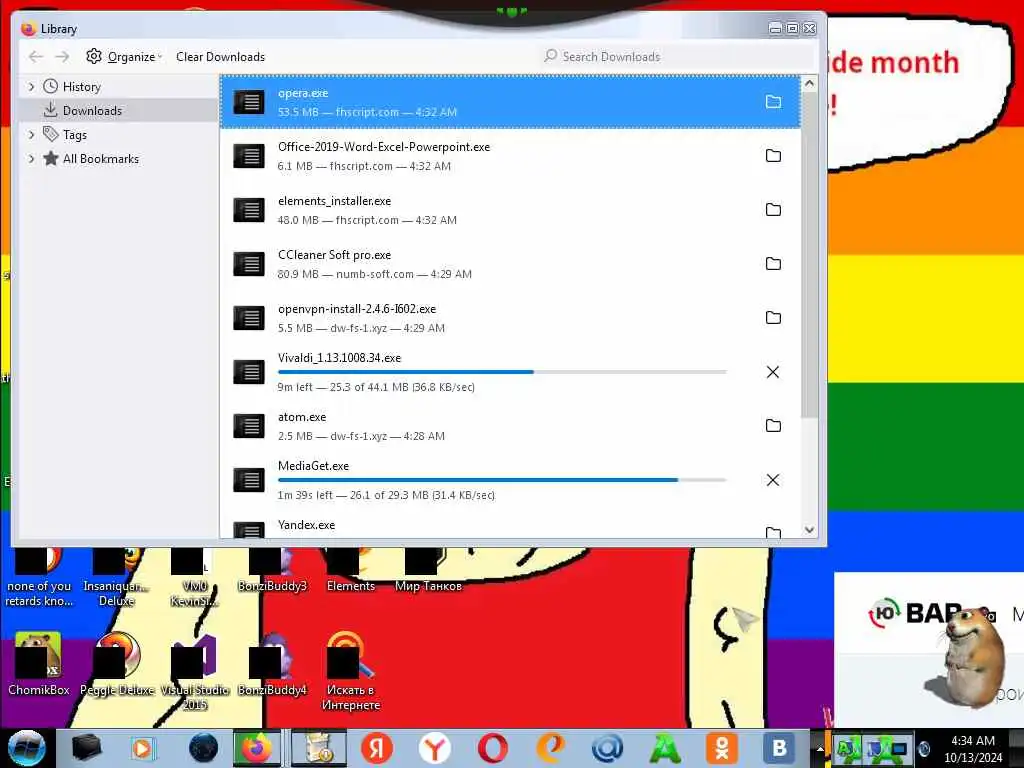The width and height of the screenshot is (1024, 768).
Task: Select the Yandex.exe entry name
Action: pyautogui.click(x=306, y=525)
